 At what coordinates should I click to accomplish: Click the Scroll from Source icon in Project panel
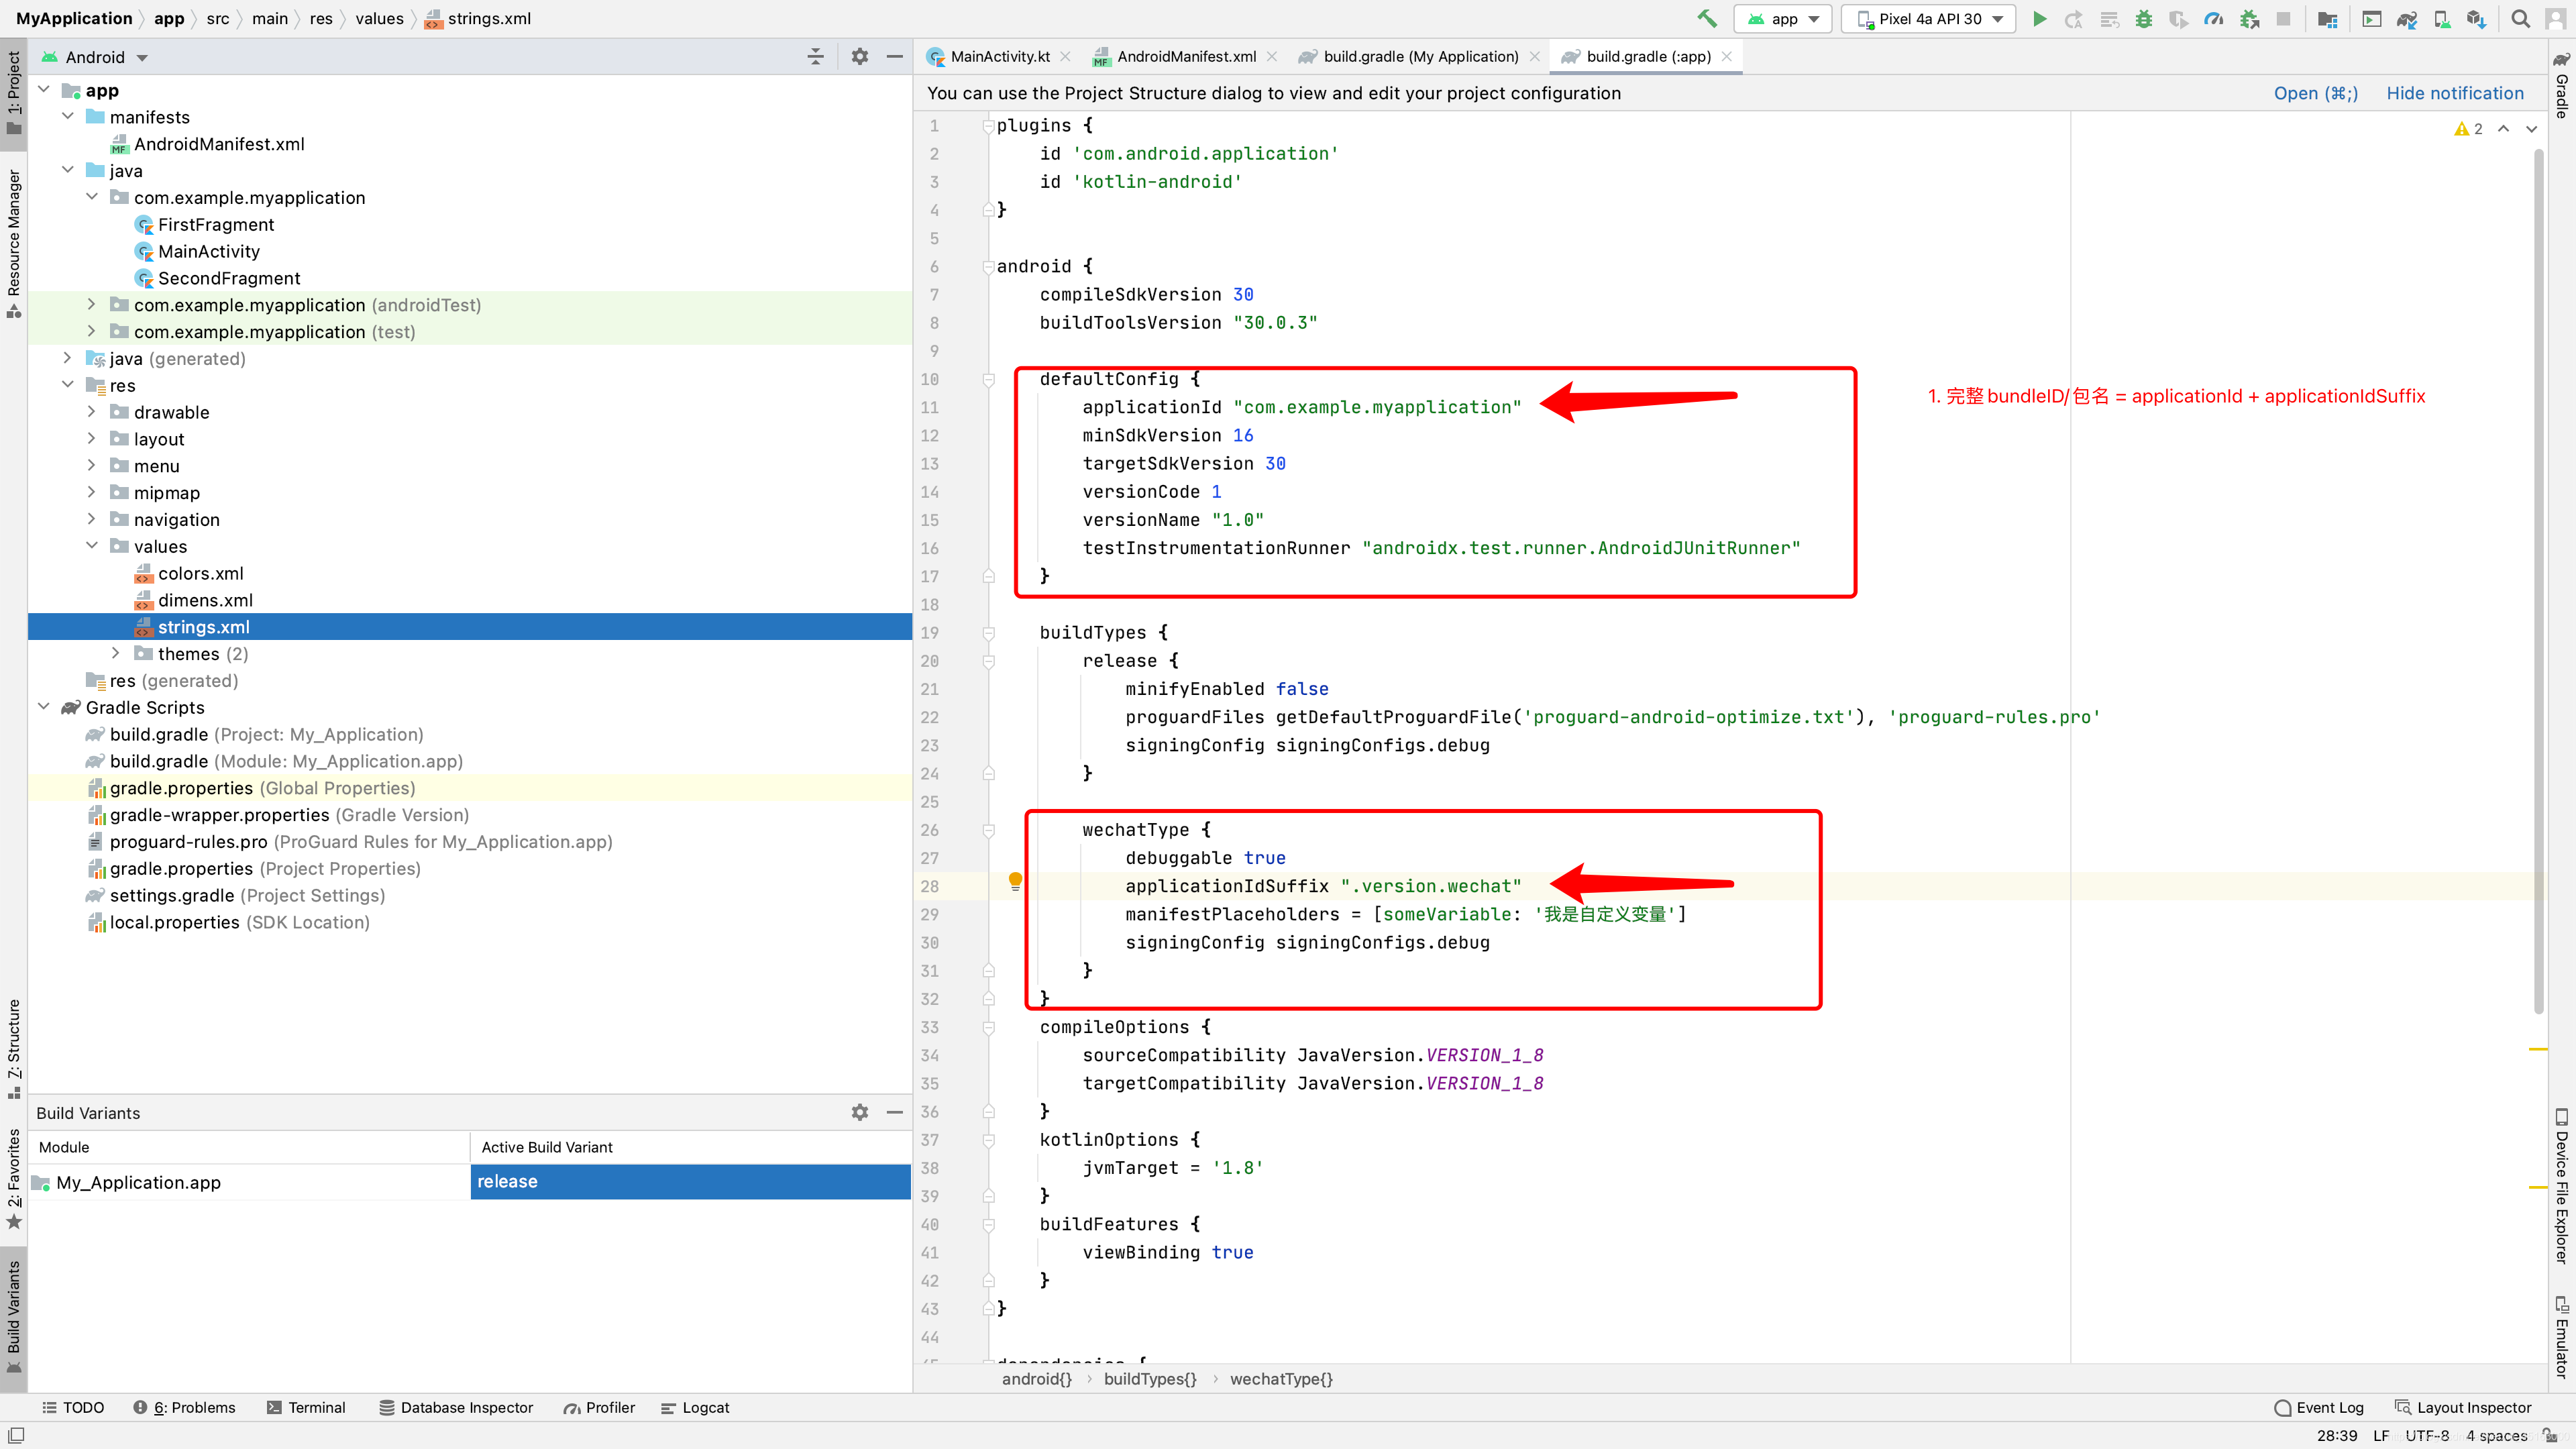click(815, 57)
